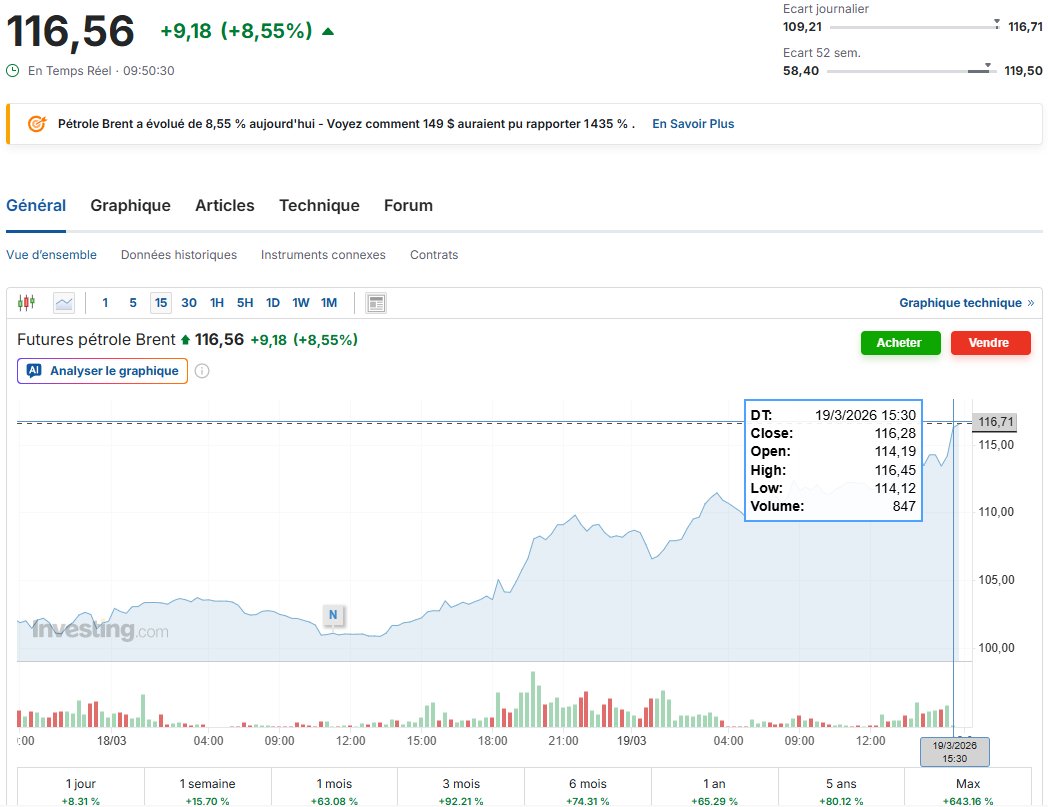1048x807 pixels.
Task: Switch chart interval to 5H
Action: (245, 303)
